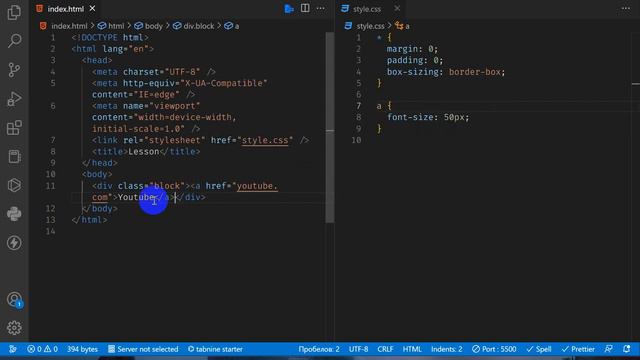Click line number 7 in the style.css gutter
640x360 pixels.
click(358, 106)
